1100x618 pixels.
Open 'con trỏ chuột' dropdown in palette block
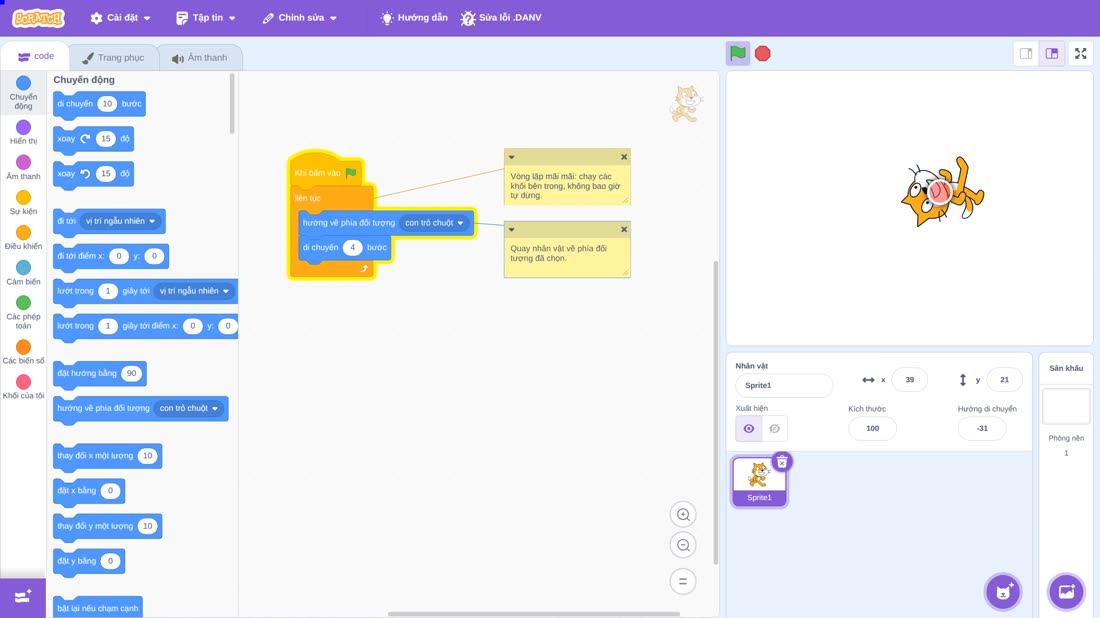[189, 408]
